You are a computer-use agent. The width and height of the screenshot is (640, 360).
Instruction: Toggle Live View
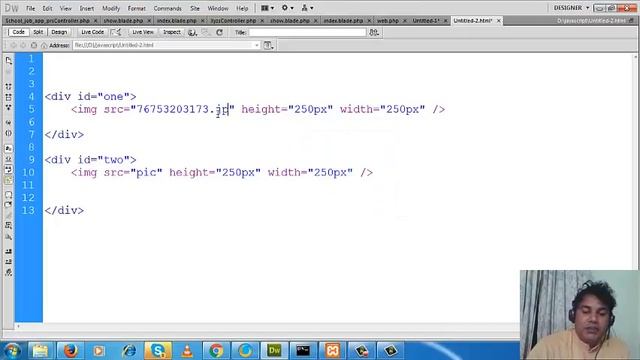pyautogui.click(x=142, y=32)
